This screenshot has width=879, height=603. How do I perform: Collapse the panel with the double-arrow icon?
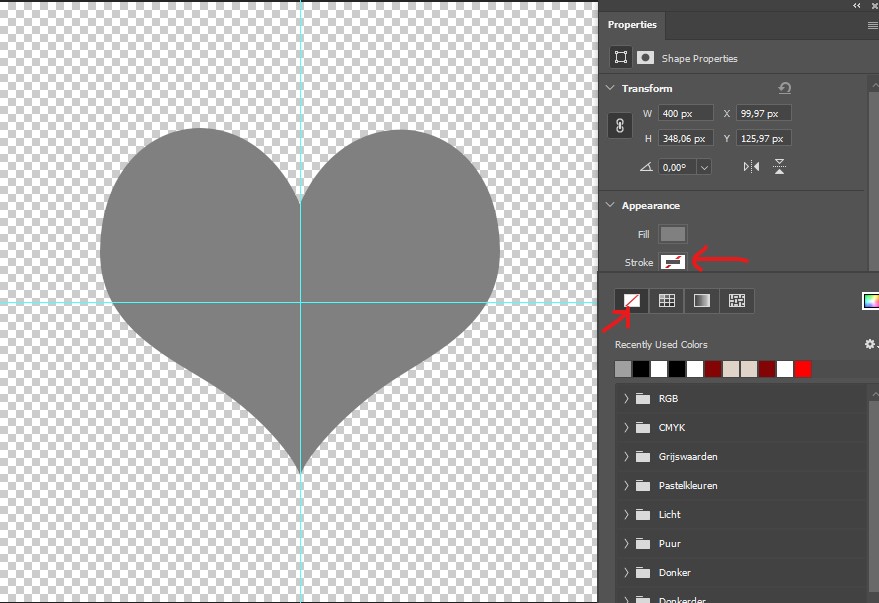click(857, 6)
